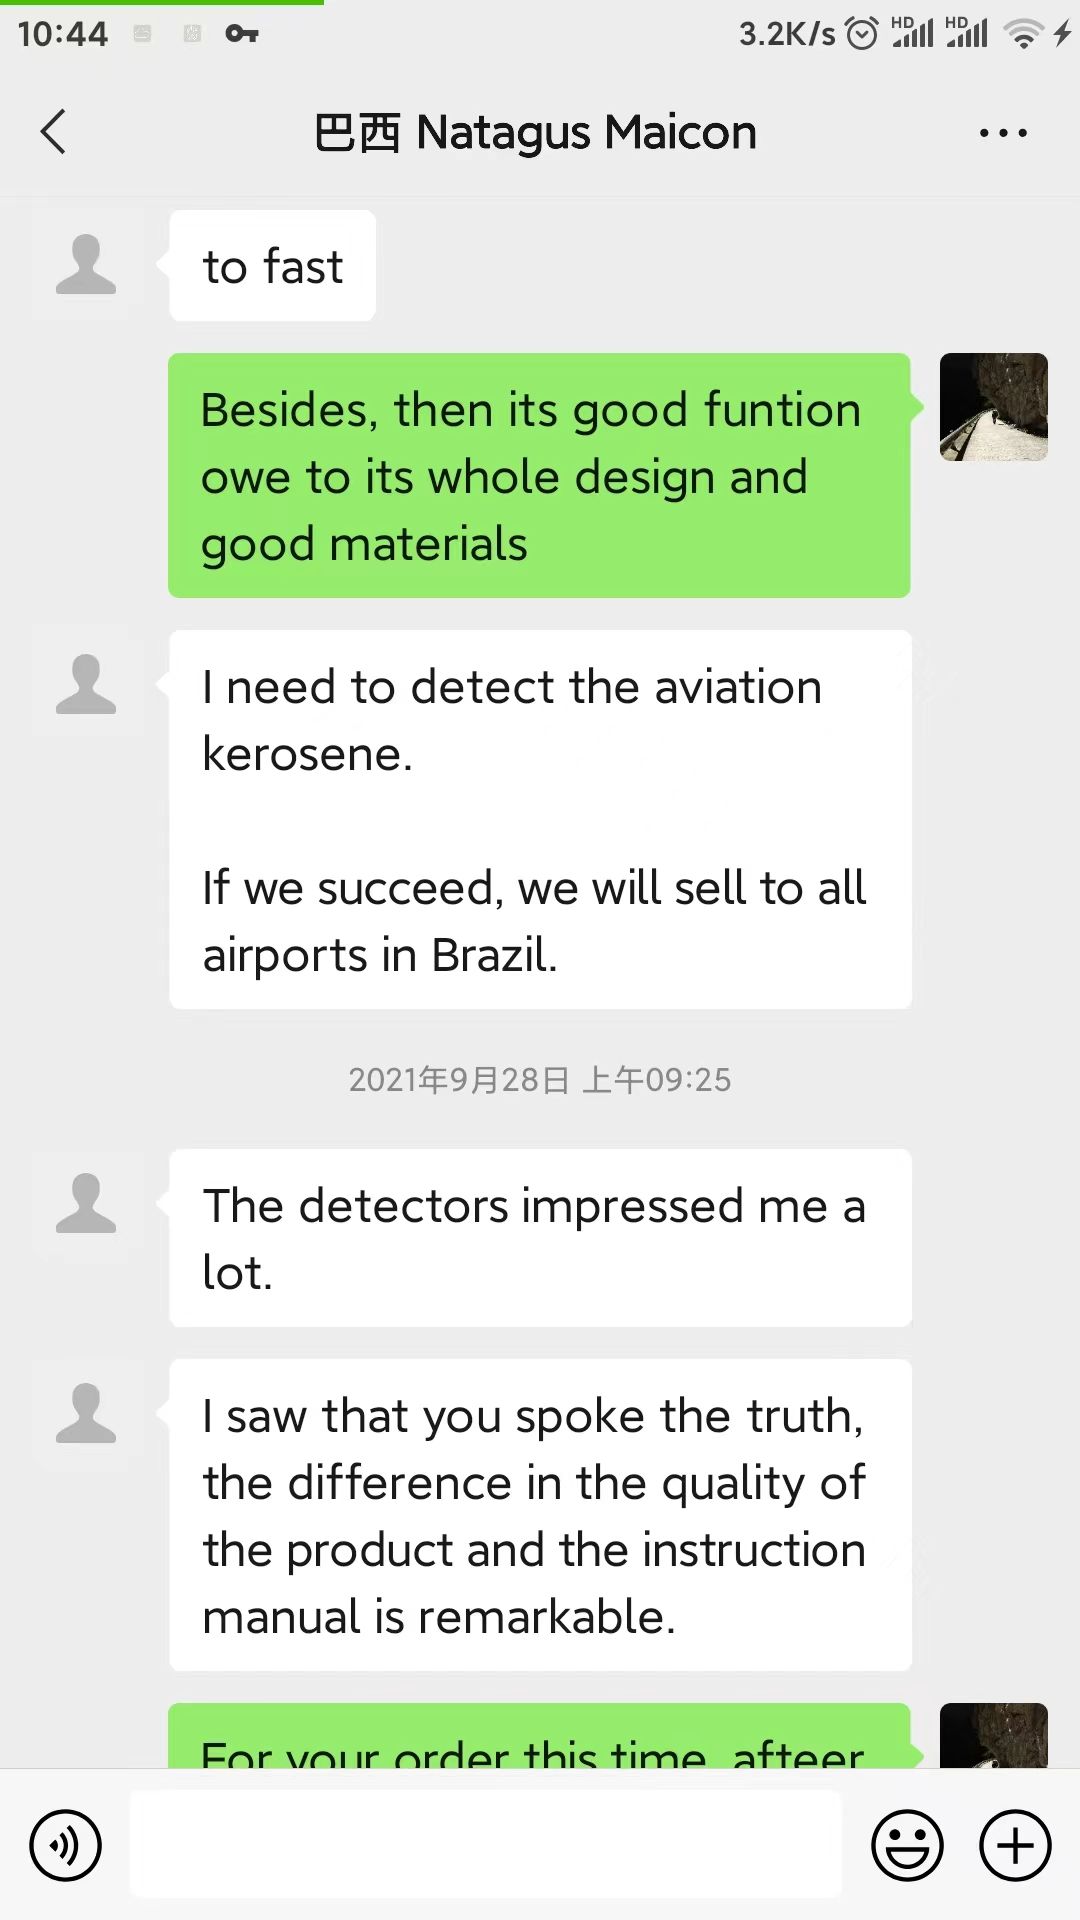The image size is (1080, 1920).
Task: Tap the Wi-Fi status bar icon
Action: [1023, 34]
